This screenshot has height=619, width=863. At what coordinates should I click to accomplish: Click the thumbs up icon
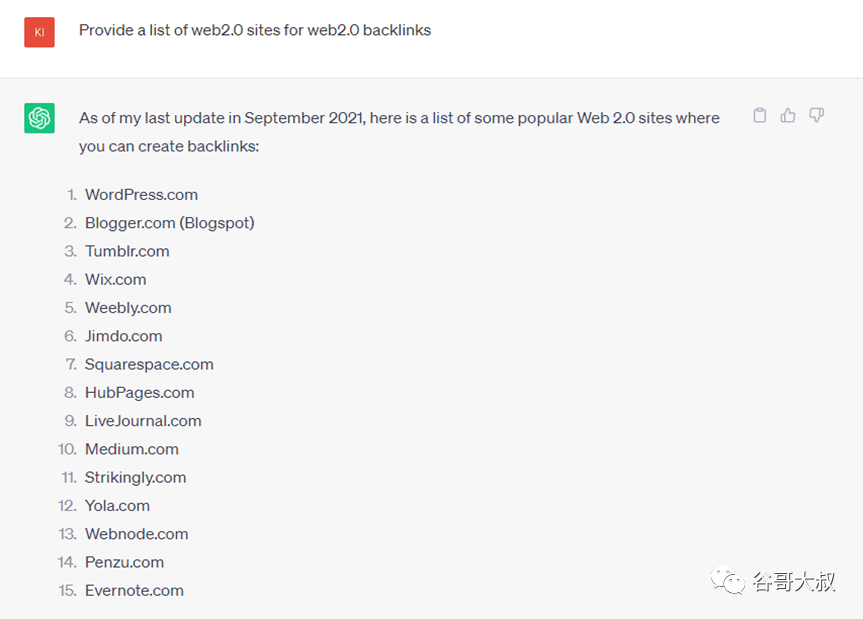click(x=788, y=116)
